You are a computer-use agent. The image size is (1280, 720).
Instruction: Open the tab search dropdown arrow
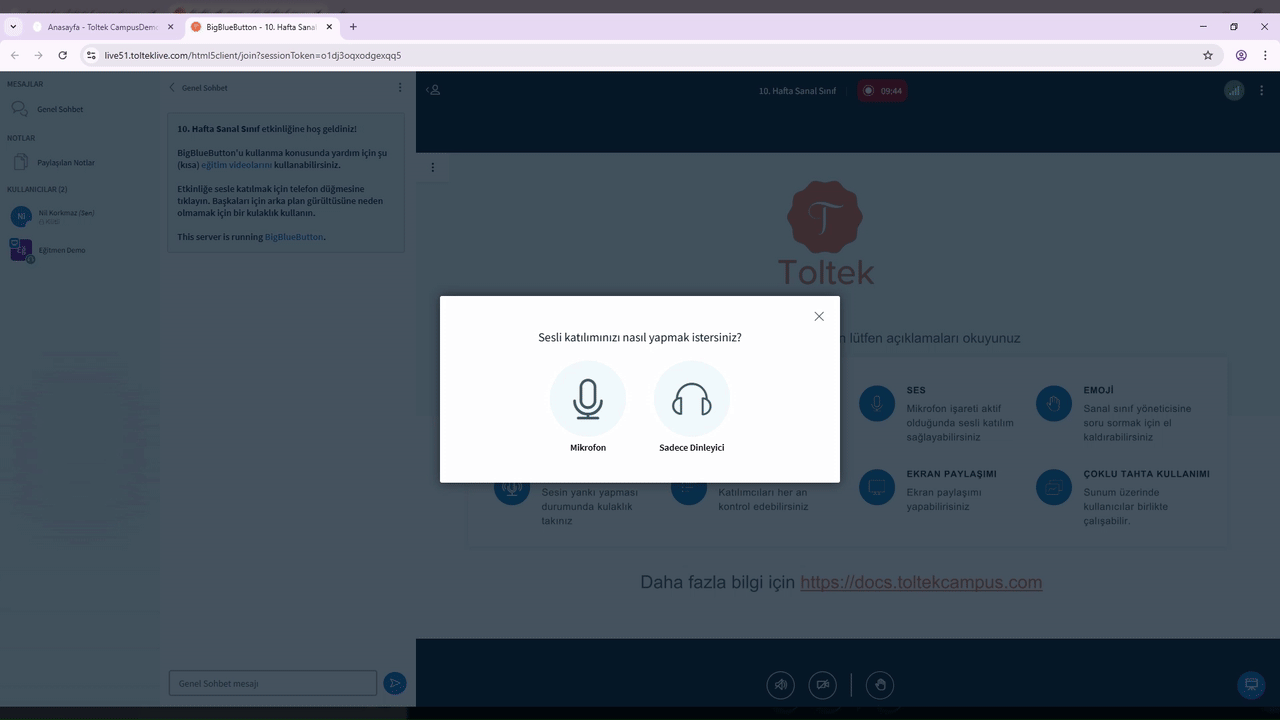click(13, 27)
